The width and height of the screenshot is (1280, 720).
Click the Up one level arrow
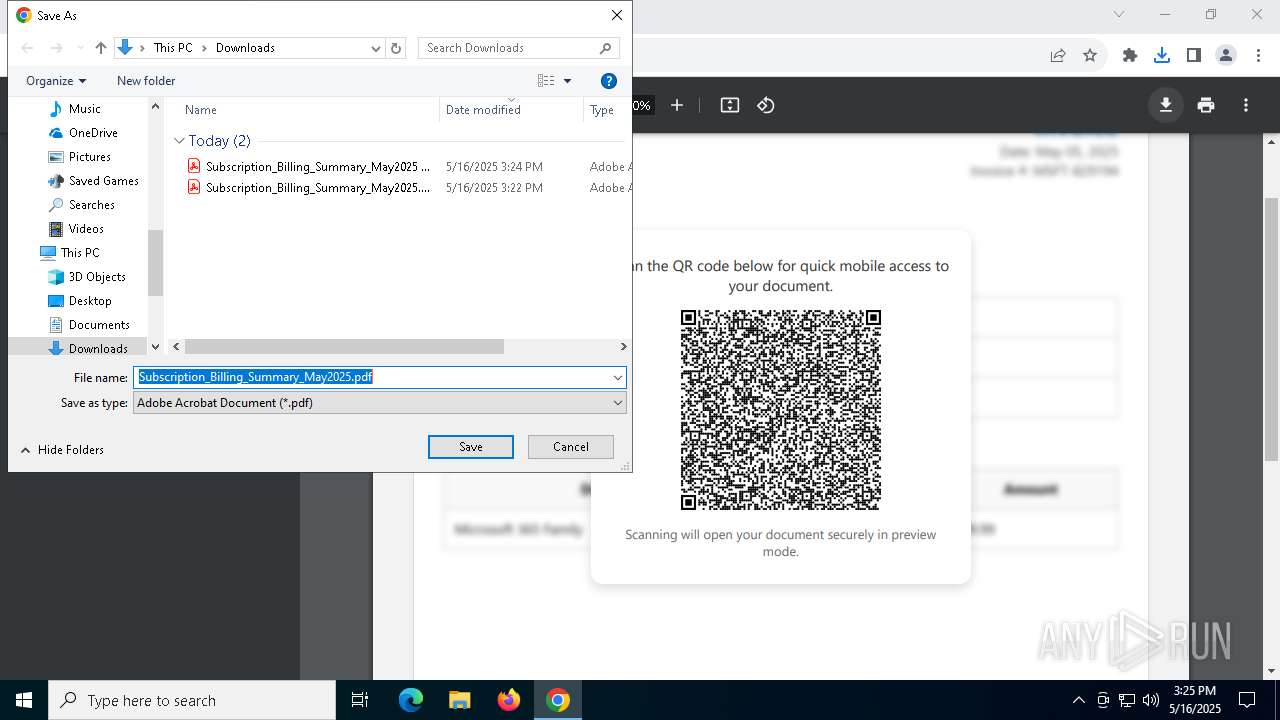101,48
